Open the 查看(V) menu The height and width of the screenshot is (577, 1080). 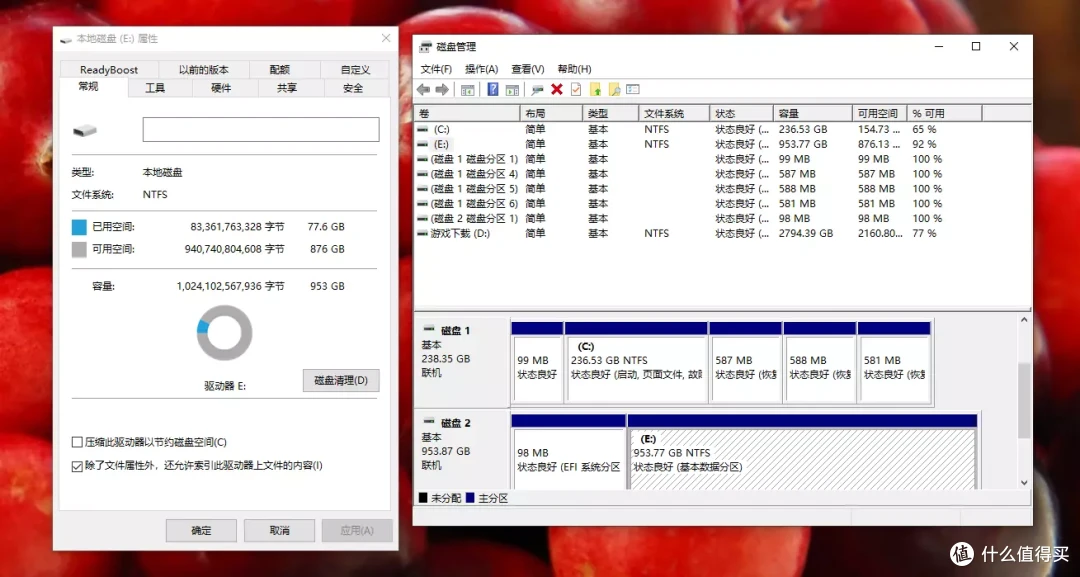coord(528,69)
